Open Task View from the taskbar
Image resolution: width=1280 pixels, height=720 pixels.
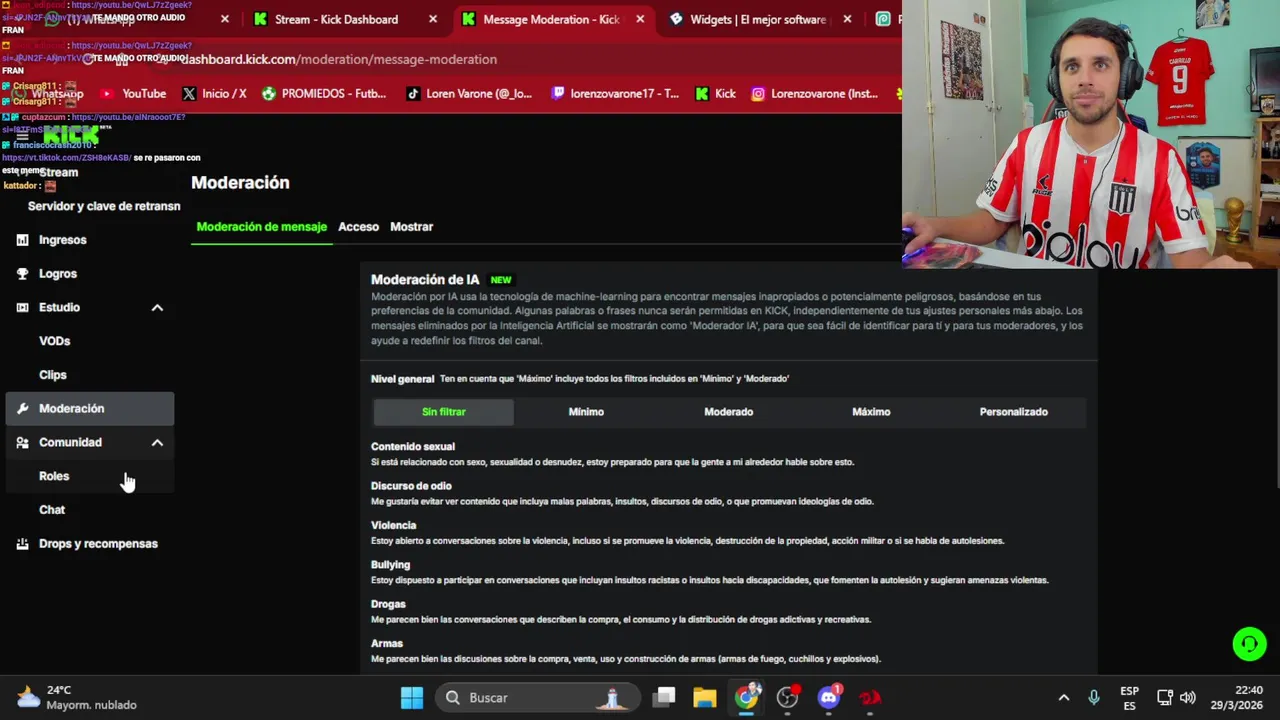664,698
